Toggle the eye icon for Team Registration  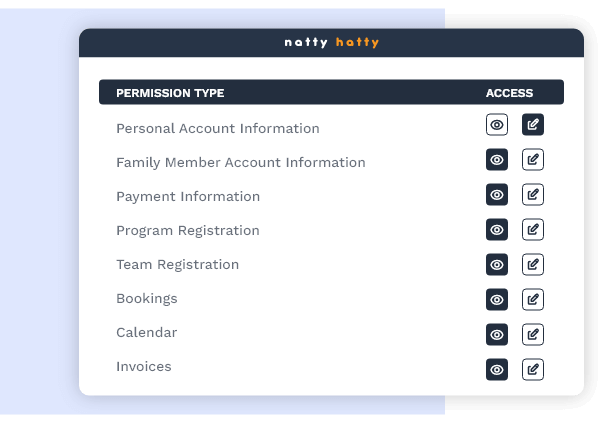[497, 265]
